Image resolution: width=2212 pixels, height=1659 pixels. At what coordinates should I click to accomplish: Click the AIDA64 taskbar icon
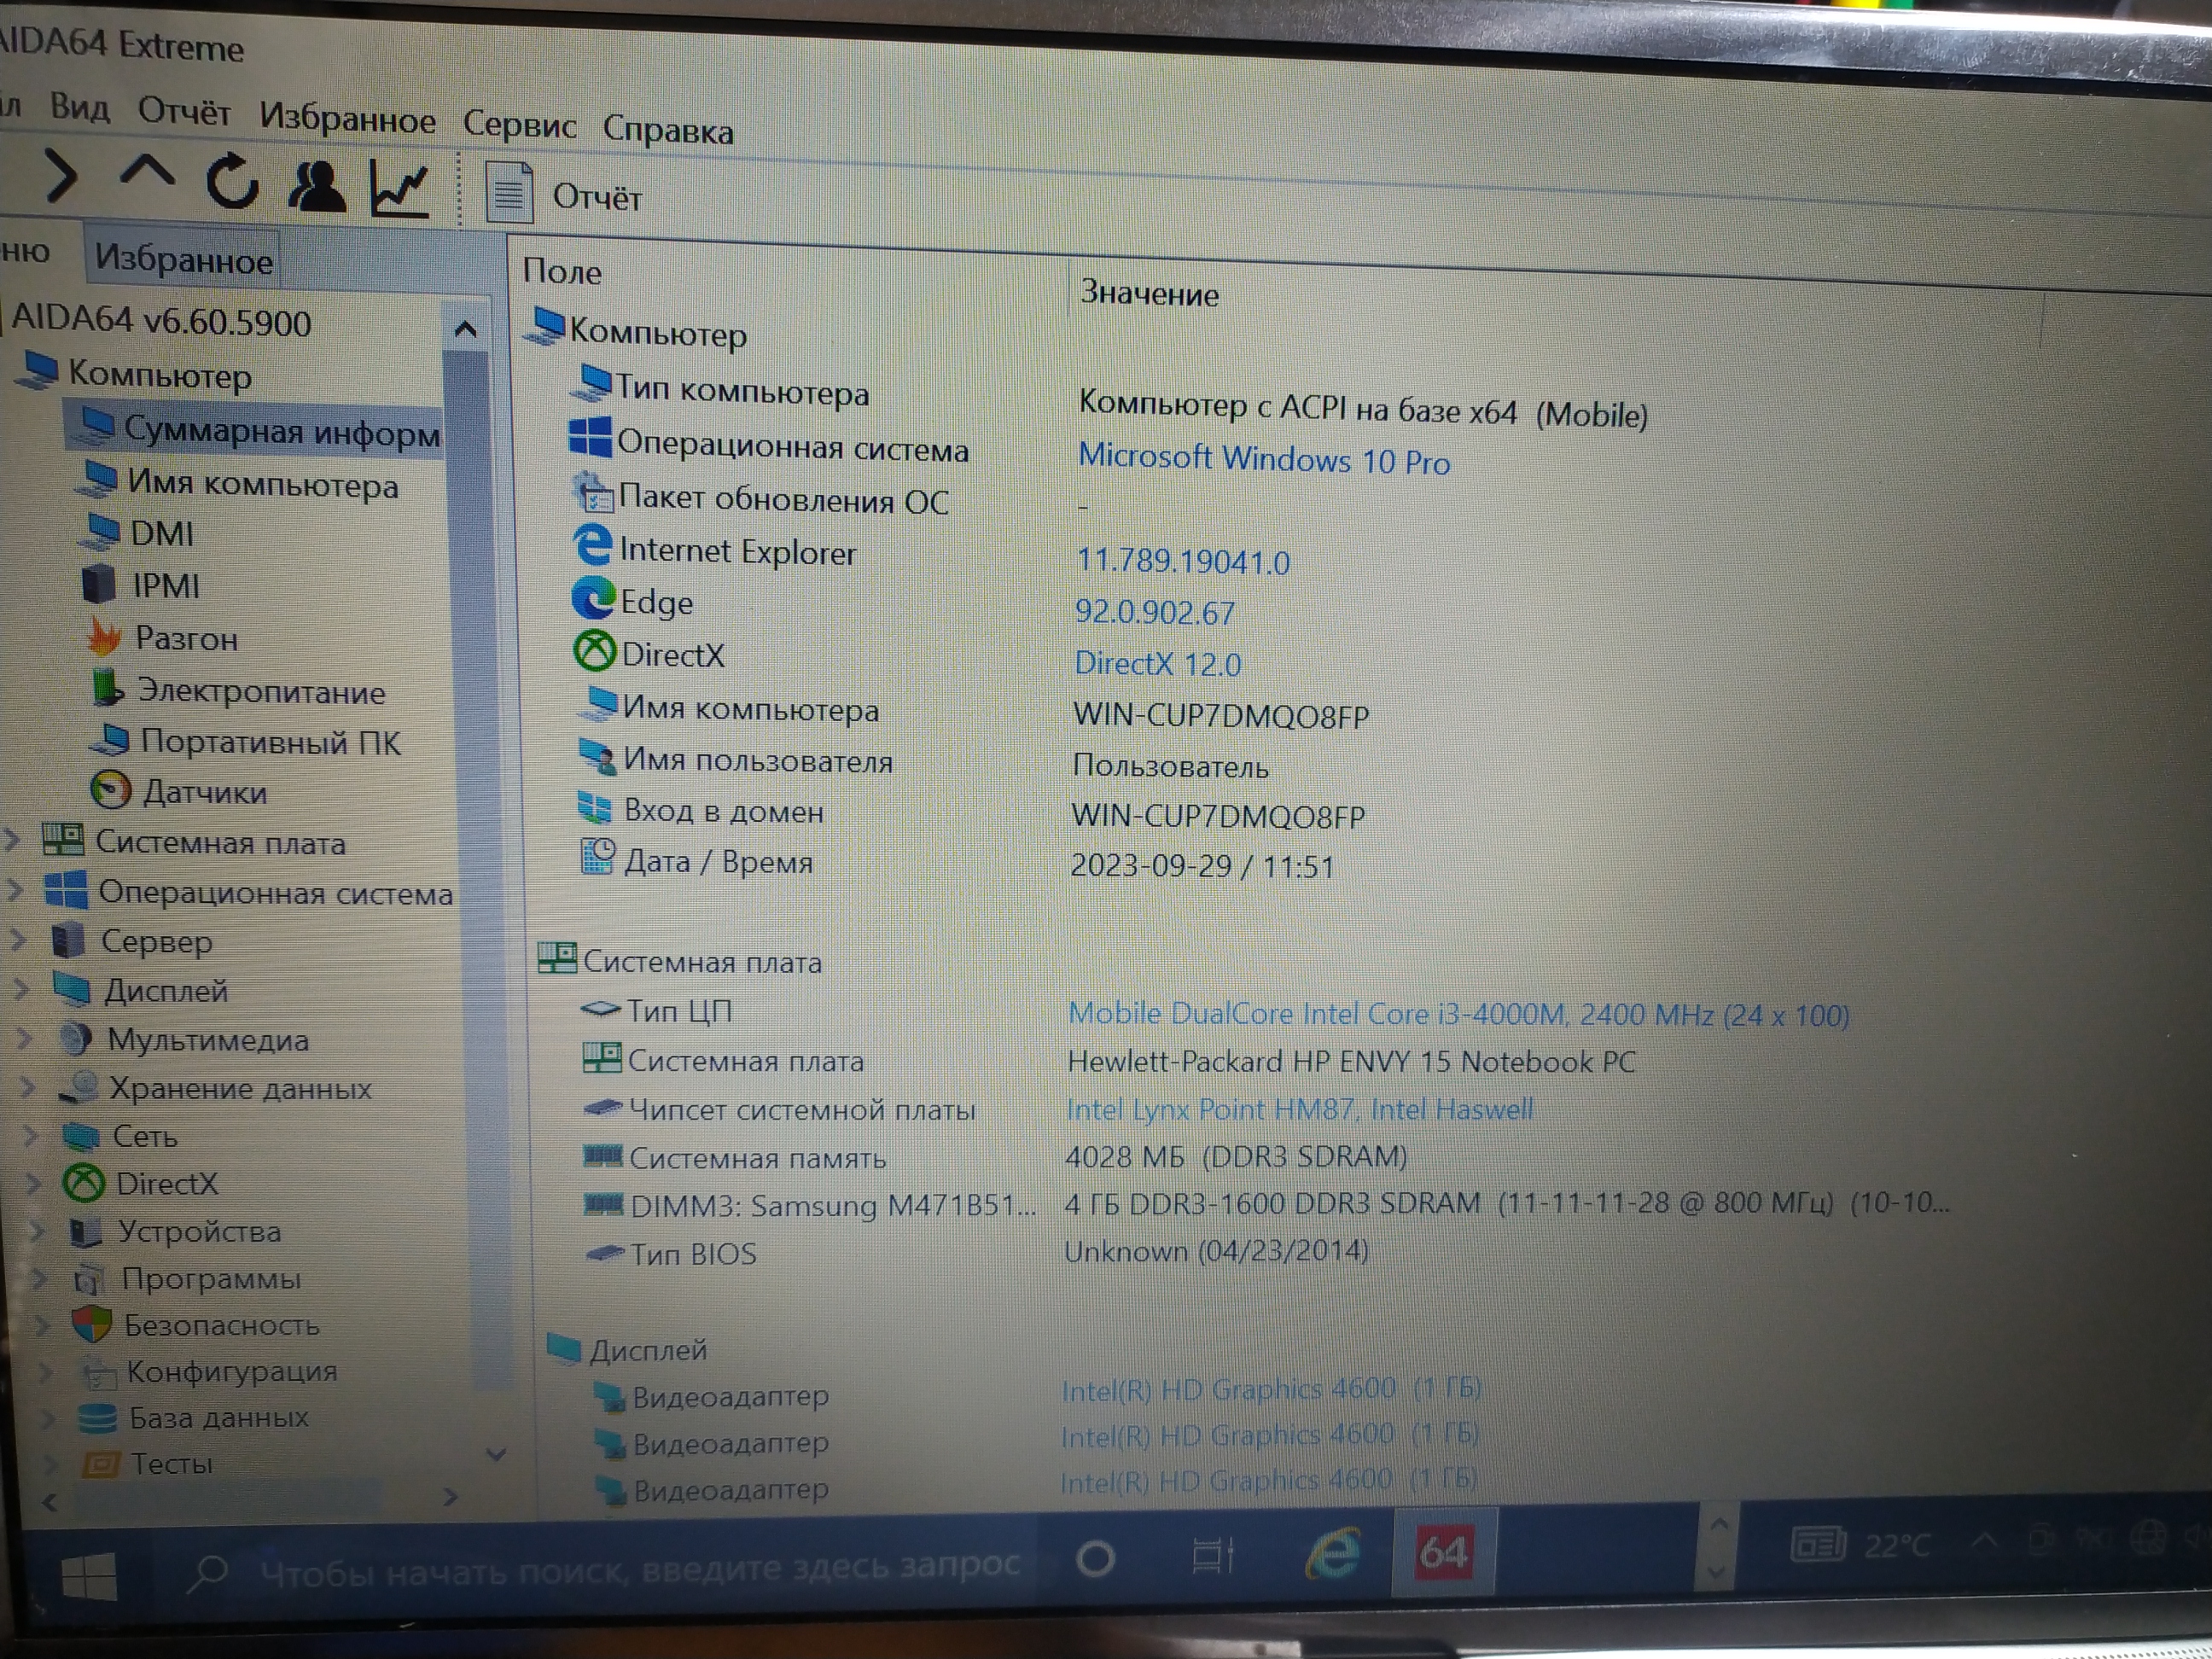click(1443, 1551)
